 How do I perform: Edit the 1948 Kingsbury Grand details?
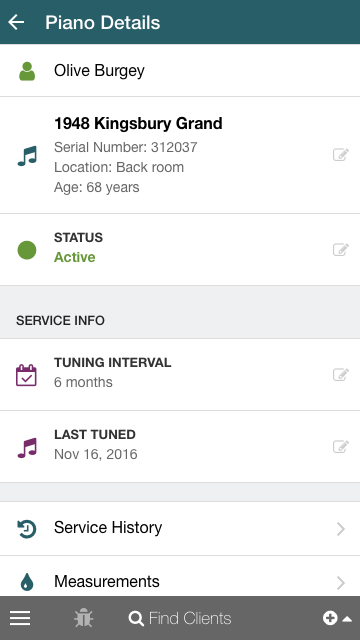(x=340, y=155)
